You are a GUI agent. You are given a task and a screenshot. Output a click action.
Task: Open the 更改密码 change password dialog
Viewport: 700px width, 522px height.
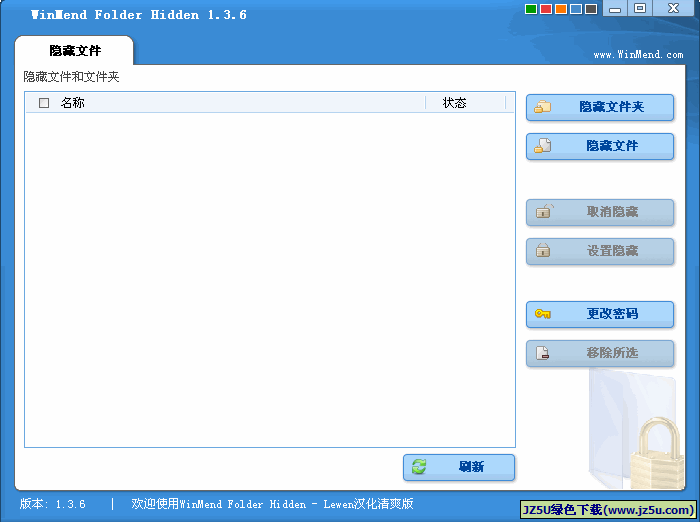600,314
